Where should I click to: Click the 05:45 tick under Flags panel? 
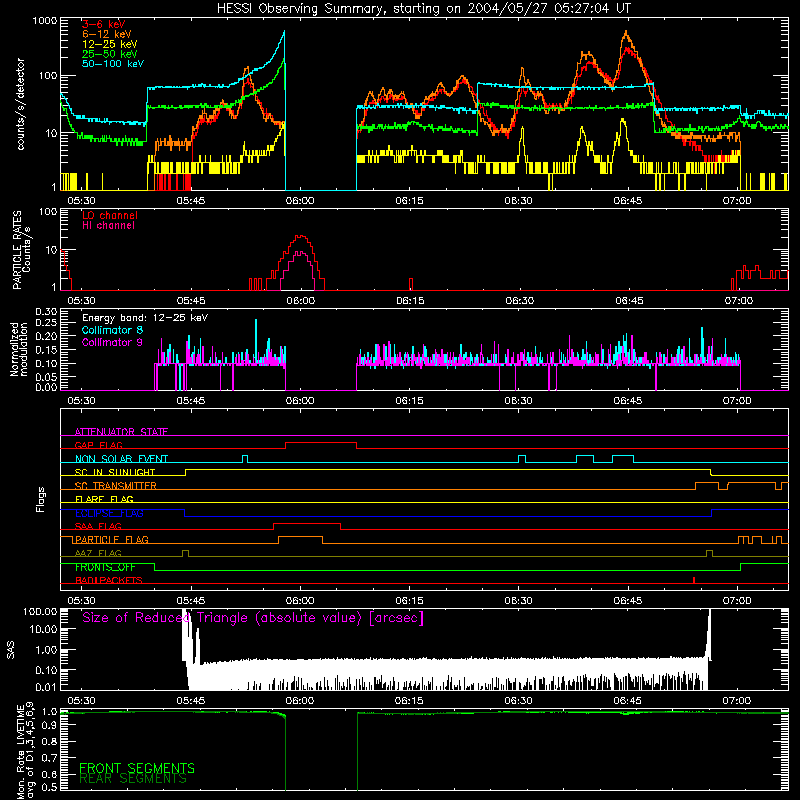point(191,601)
